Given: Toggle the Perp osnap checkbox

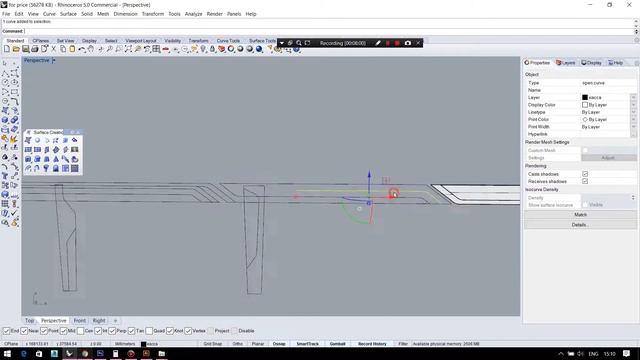Looking at the screenshot, I should coord(112,331).
